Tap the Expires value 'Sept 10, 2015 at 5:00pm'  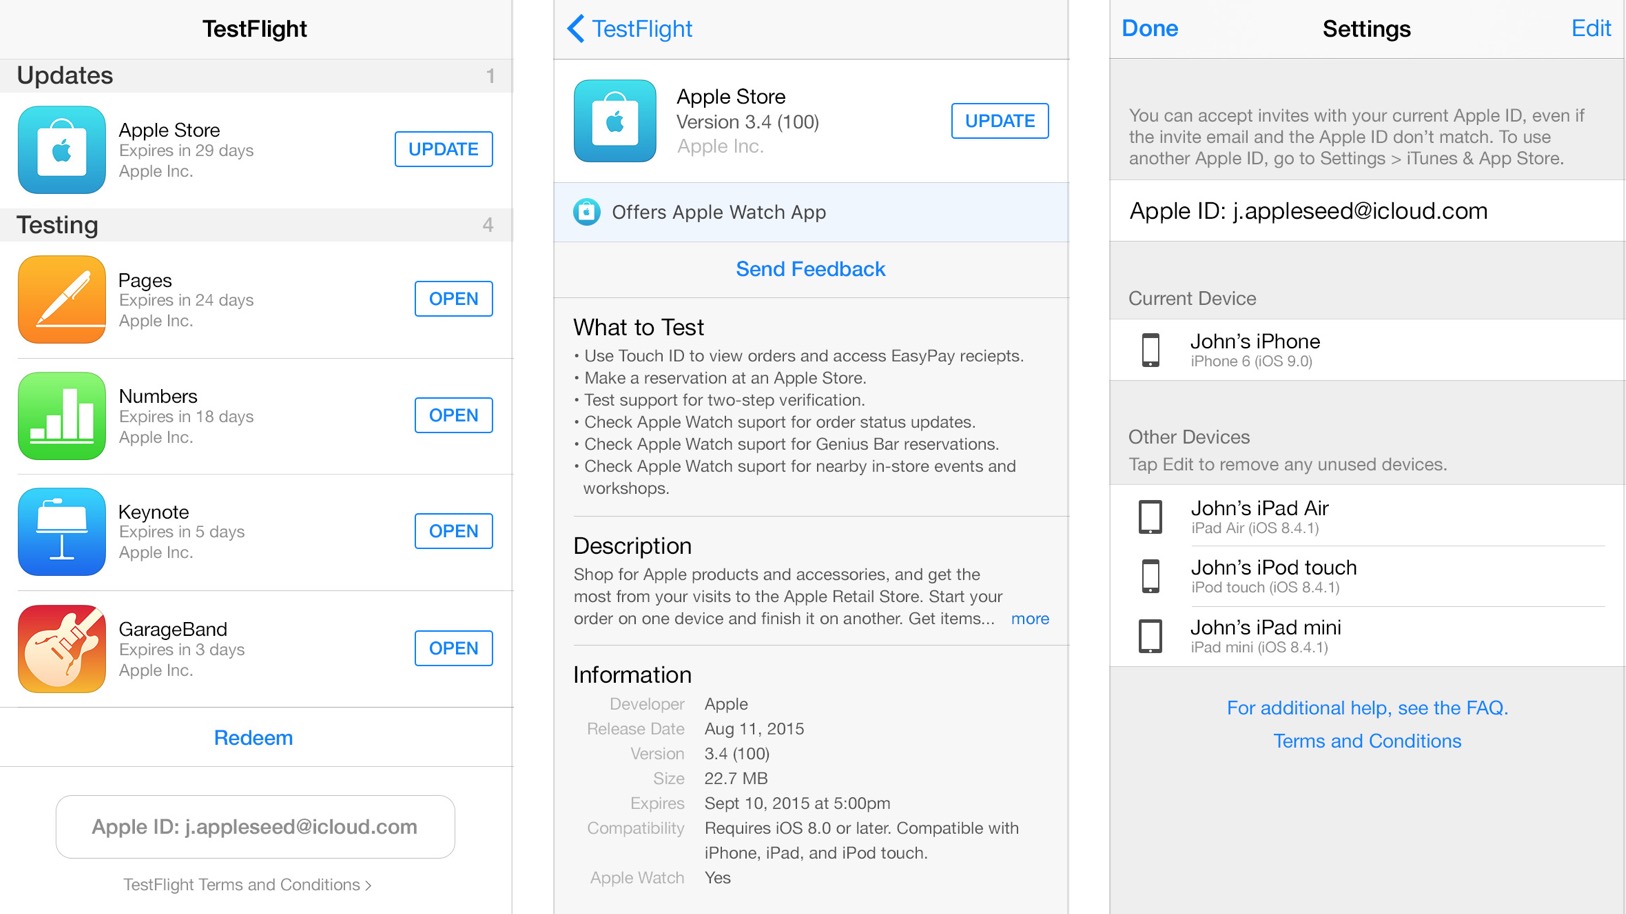(x=797, y=804)
